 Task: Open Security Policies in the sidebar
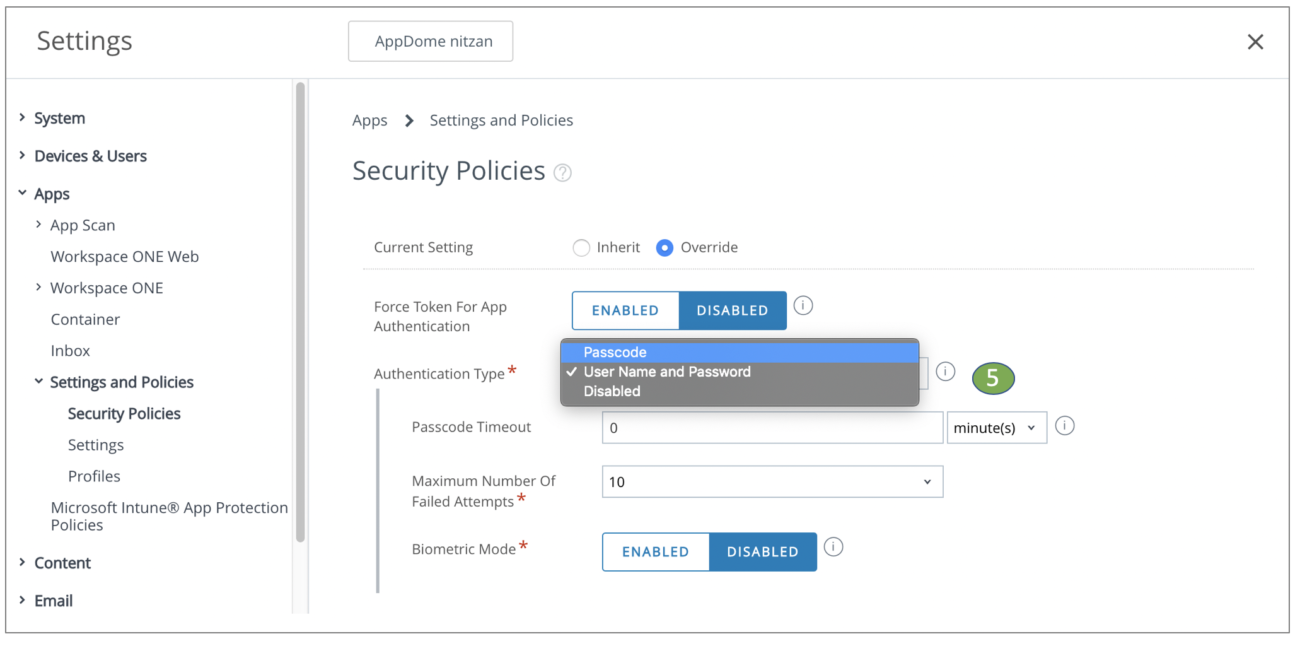123,413
